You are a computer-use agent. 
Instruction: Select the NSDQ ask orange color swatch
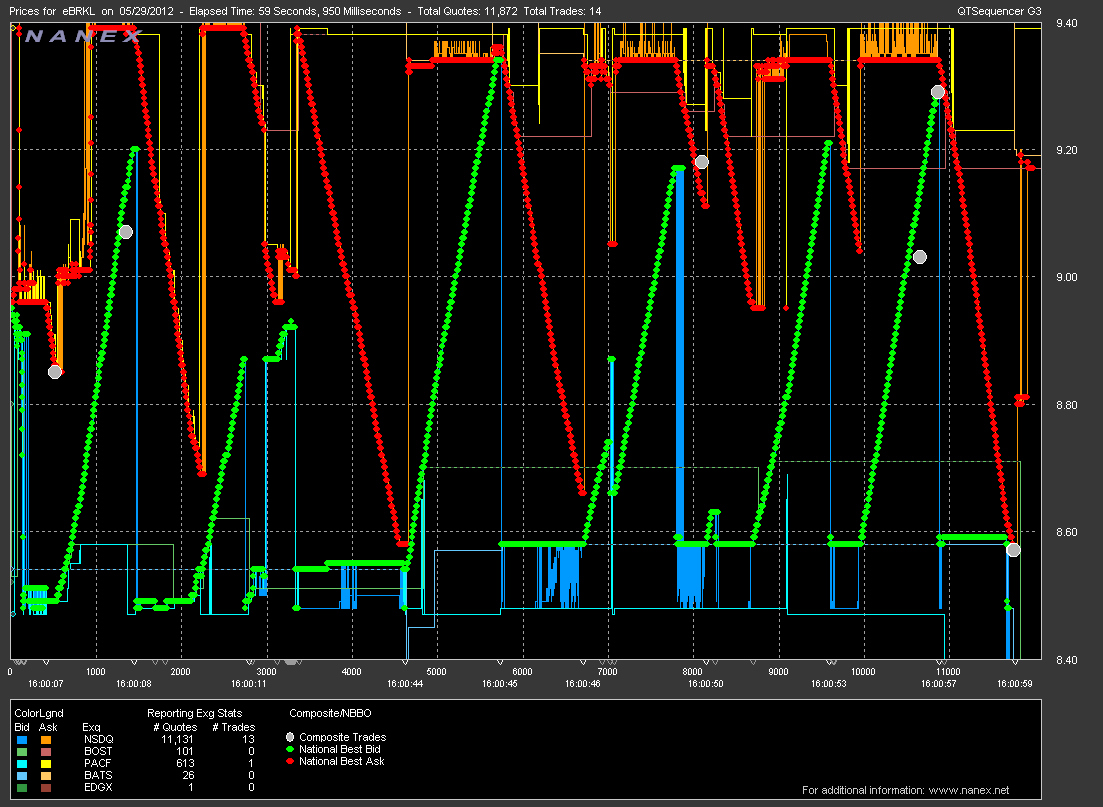click(45, 739)
